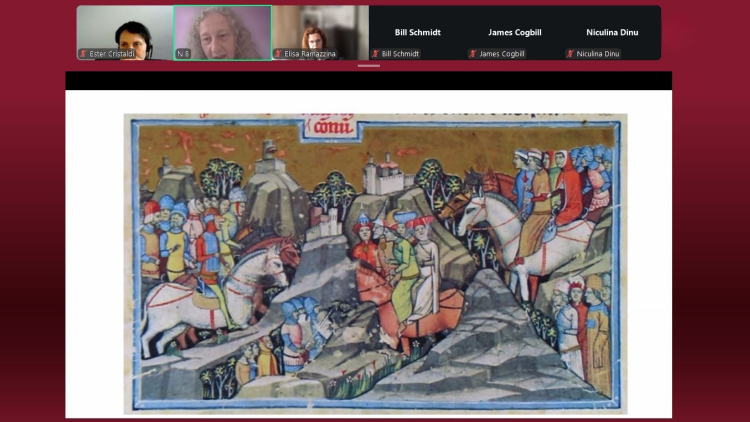Click muted mic icon on Bill Schmidt label
750x422 pixels.
376,54
